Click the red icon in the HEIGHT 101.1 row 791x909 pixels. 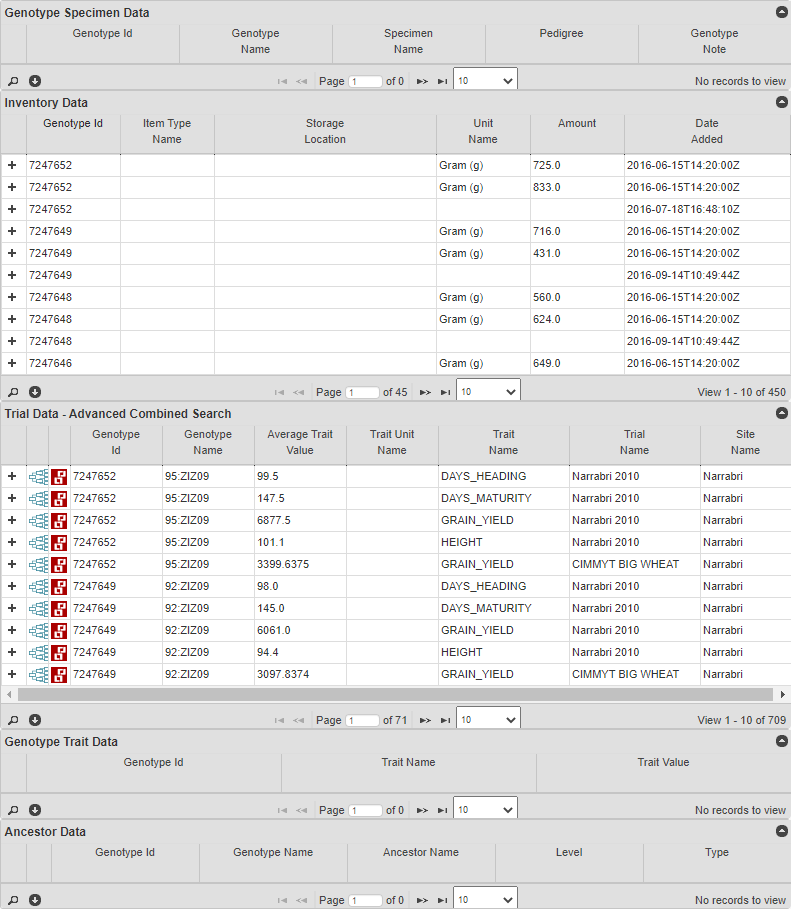click(60, 543)
